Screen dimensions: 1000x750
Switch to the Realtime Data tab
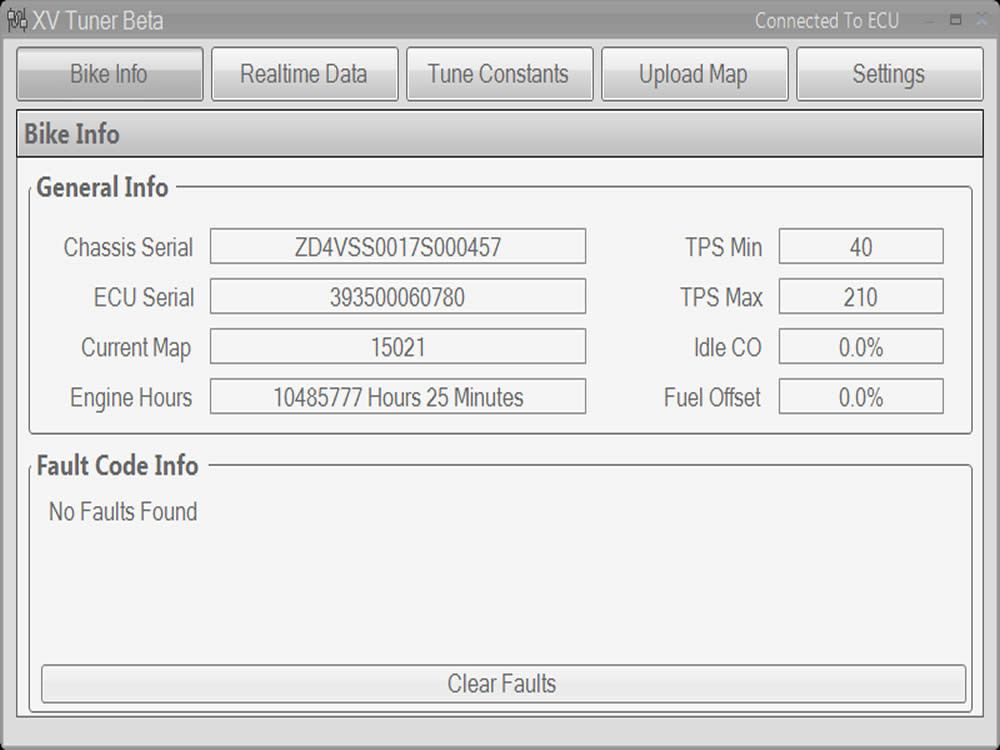304,72
